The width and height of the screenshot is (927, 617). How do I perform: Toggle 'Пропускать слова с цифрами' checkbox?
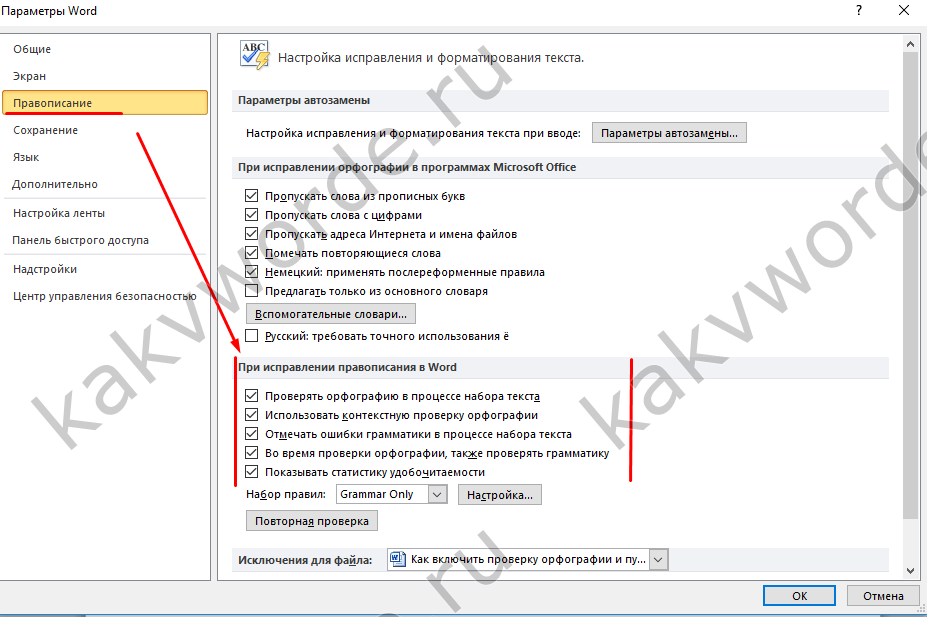point(251,215)
